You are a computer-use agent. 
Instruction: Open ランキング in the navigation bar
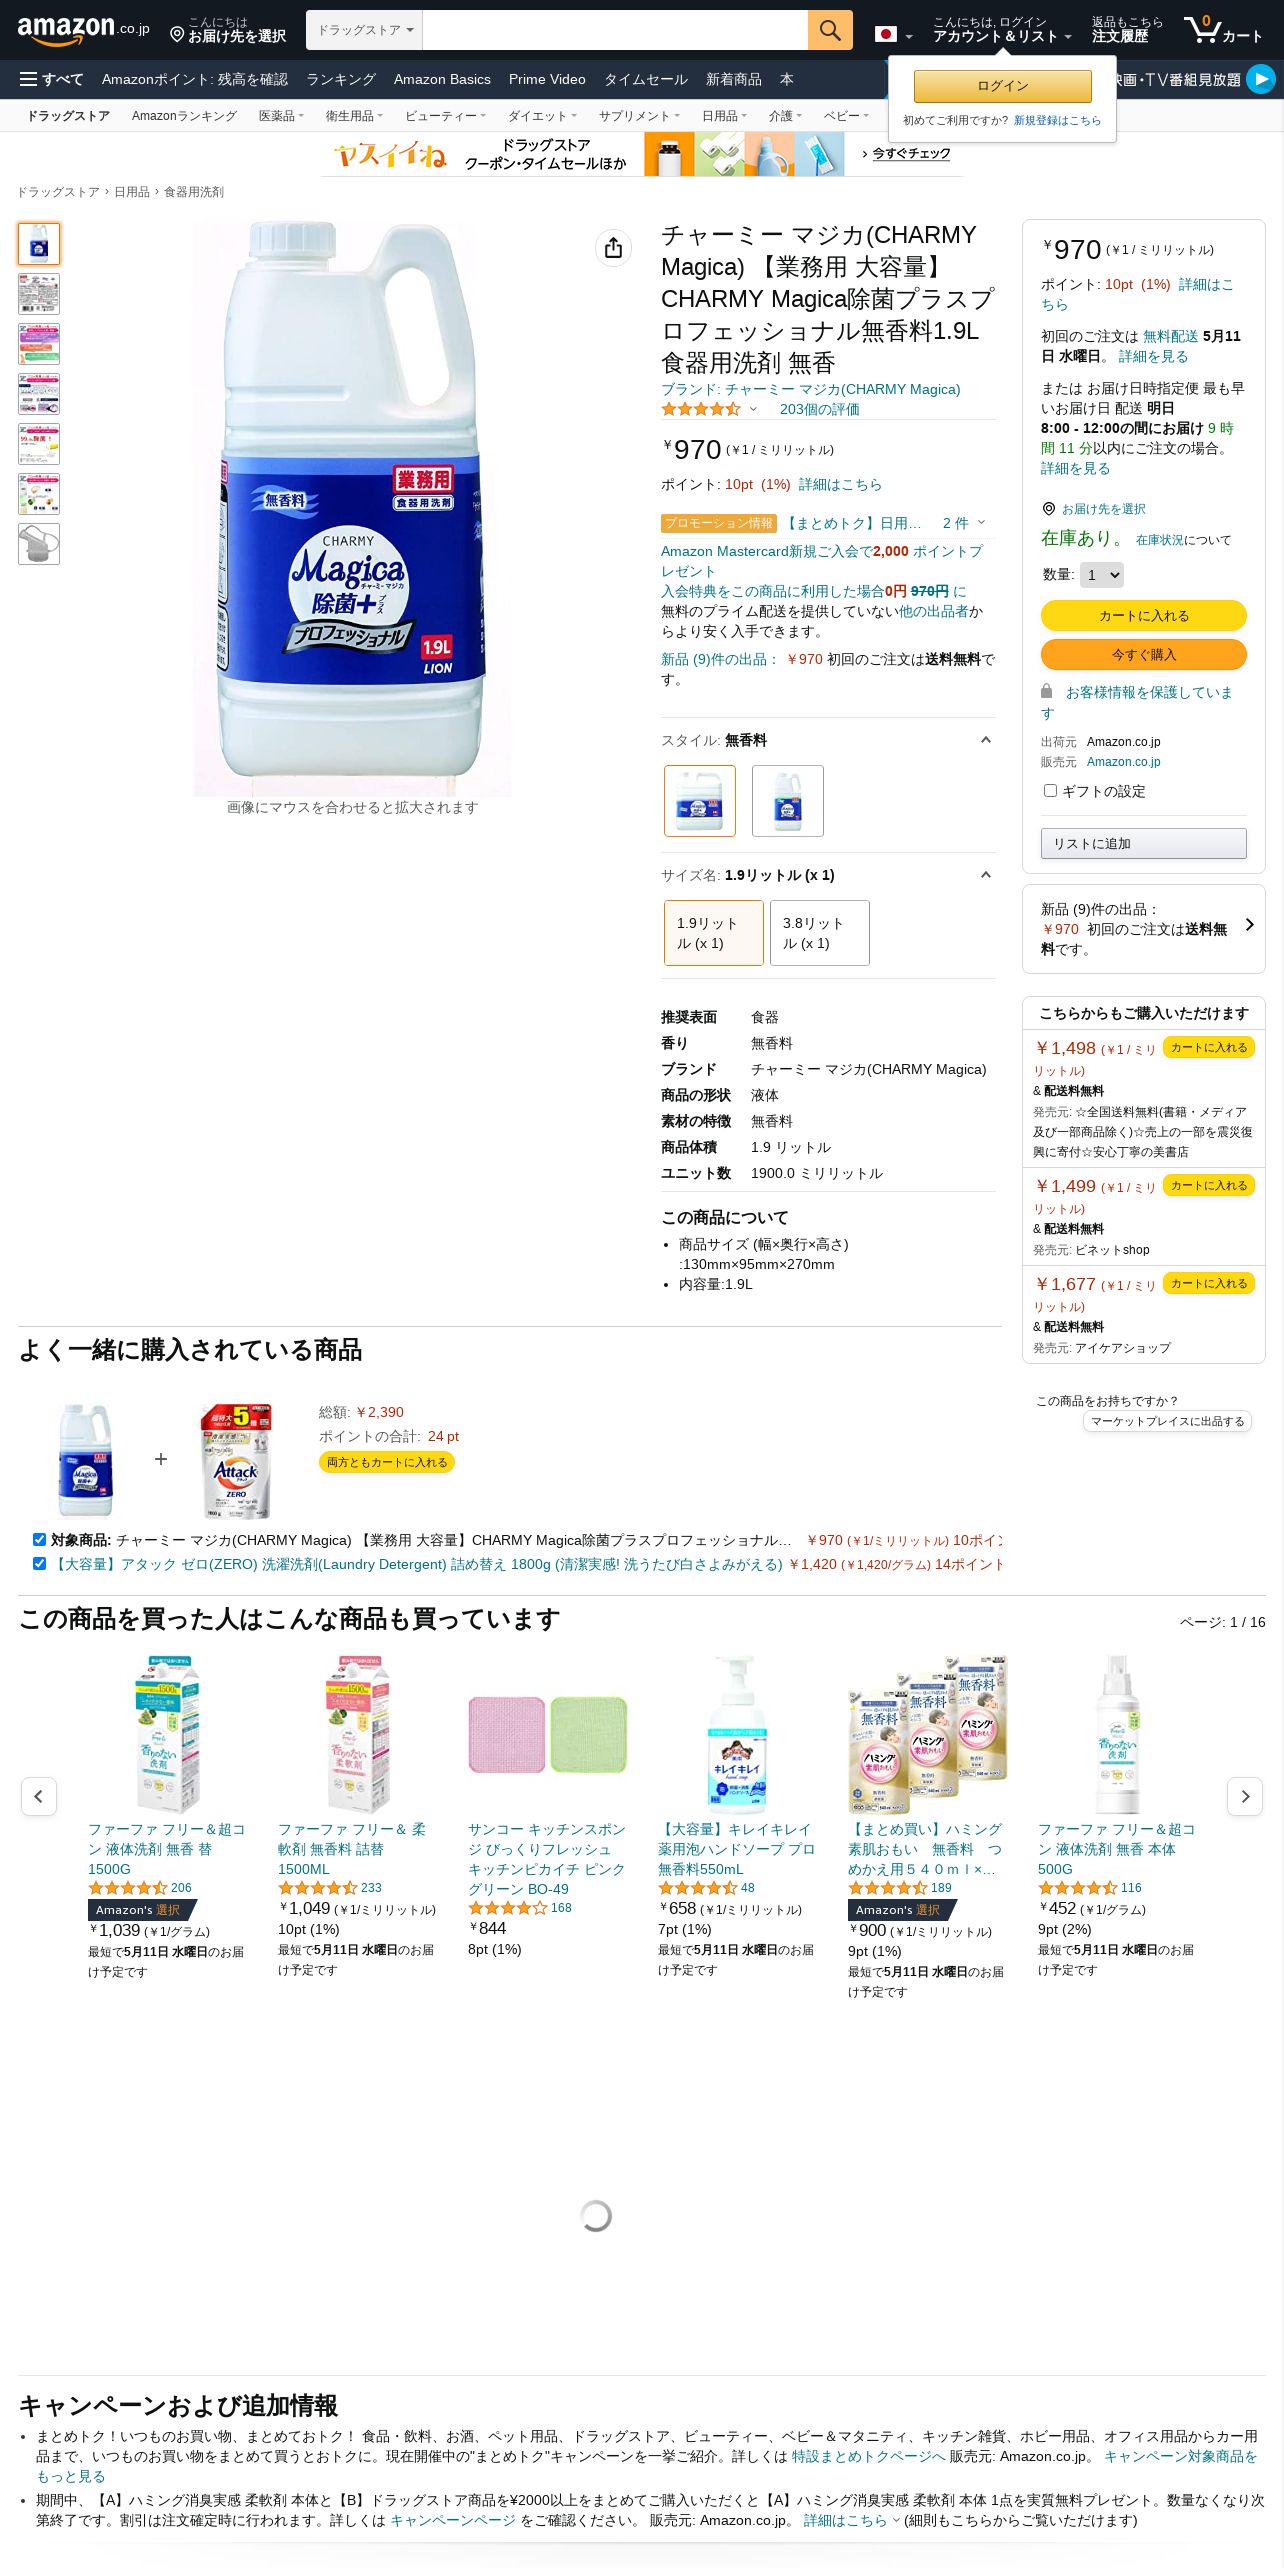coord(341,79)
